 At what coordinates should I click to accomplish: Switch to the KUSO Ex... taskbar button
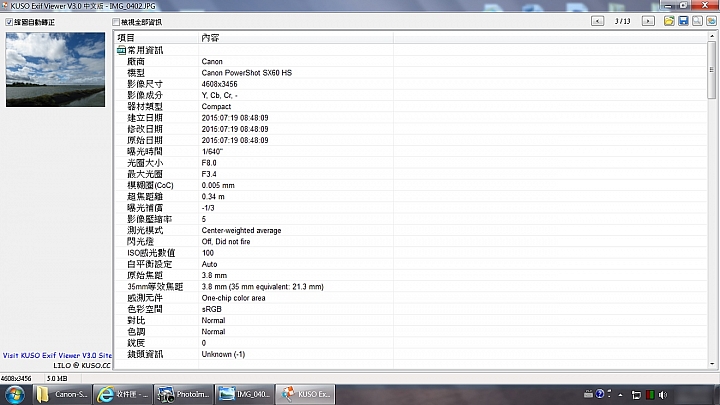305,394
